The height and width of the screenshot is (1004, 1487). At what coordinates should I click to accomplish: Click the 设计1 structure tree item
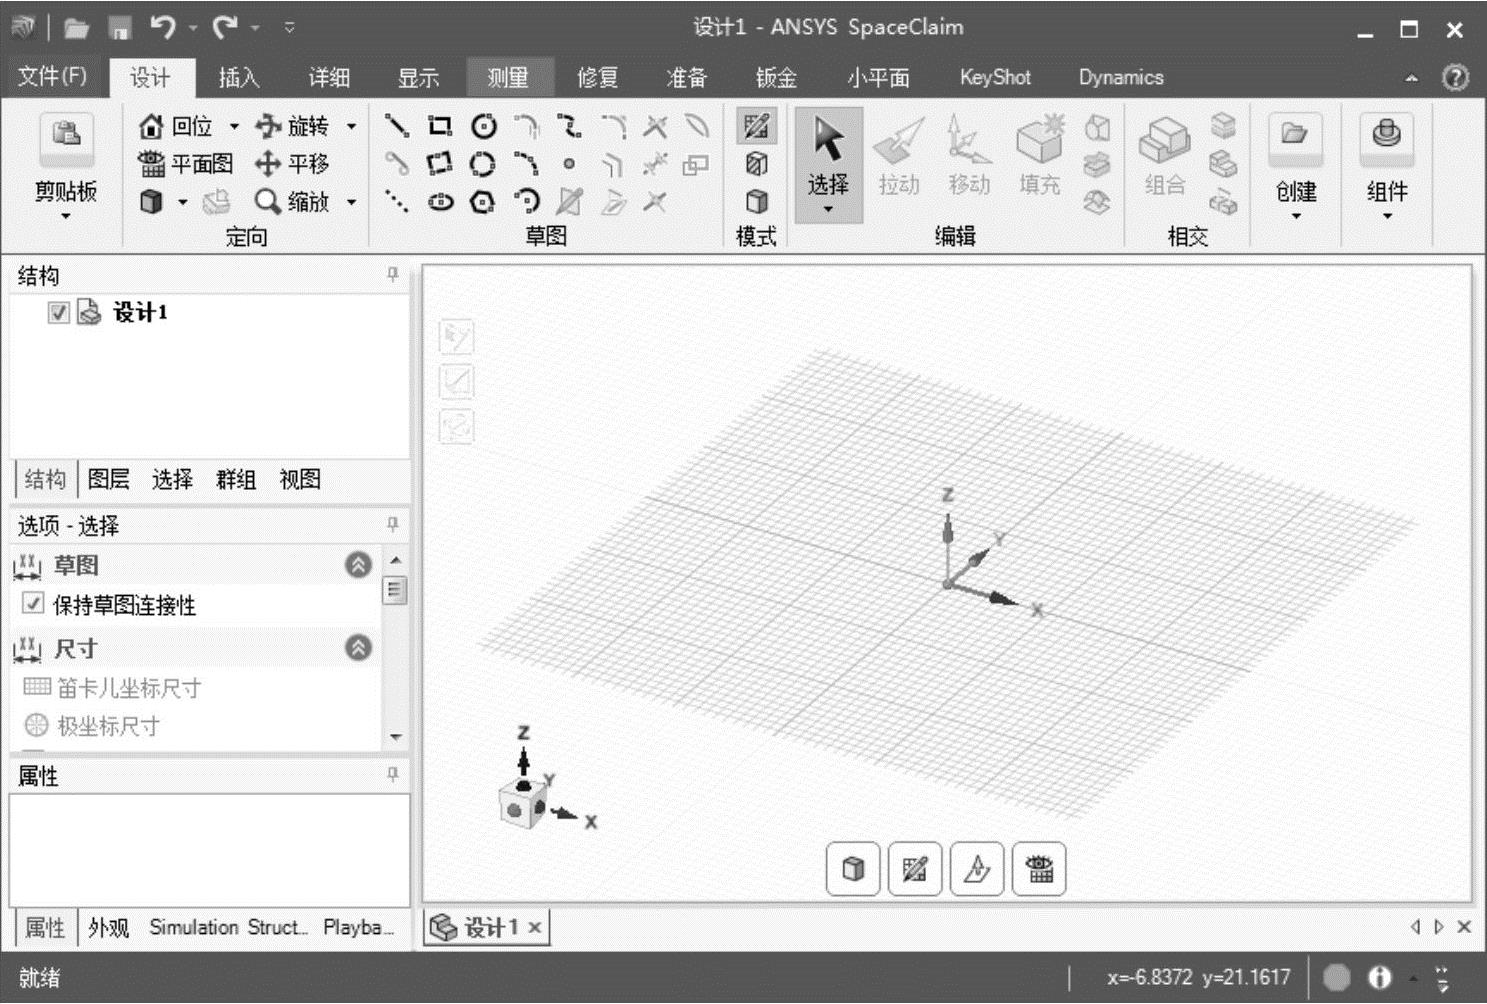click(140, 313)
